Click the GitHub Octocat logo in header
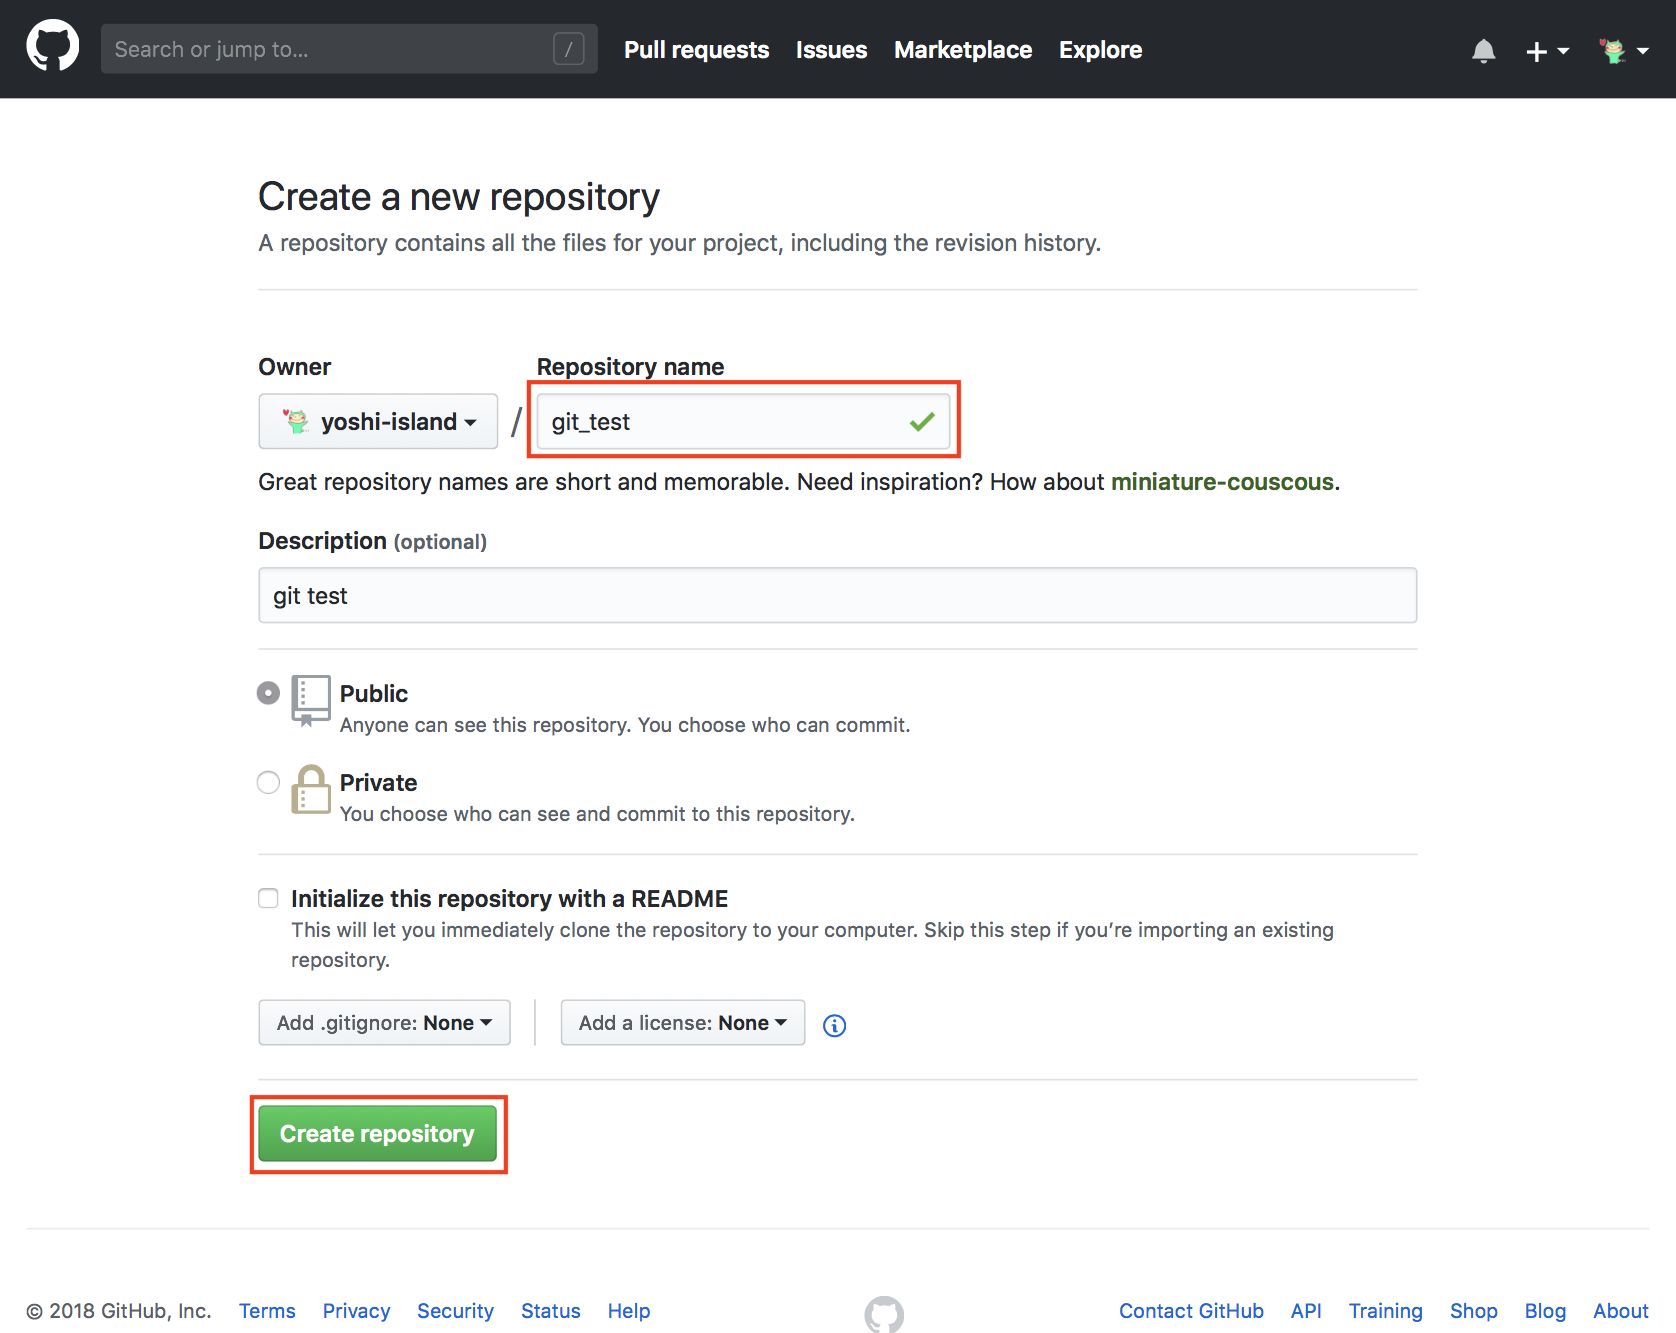Screen dimensions: 1676x1333 (x=52, y=46)
